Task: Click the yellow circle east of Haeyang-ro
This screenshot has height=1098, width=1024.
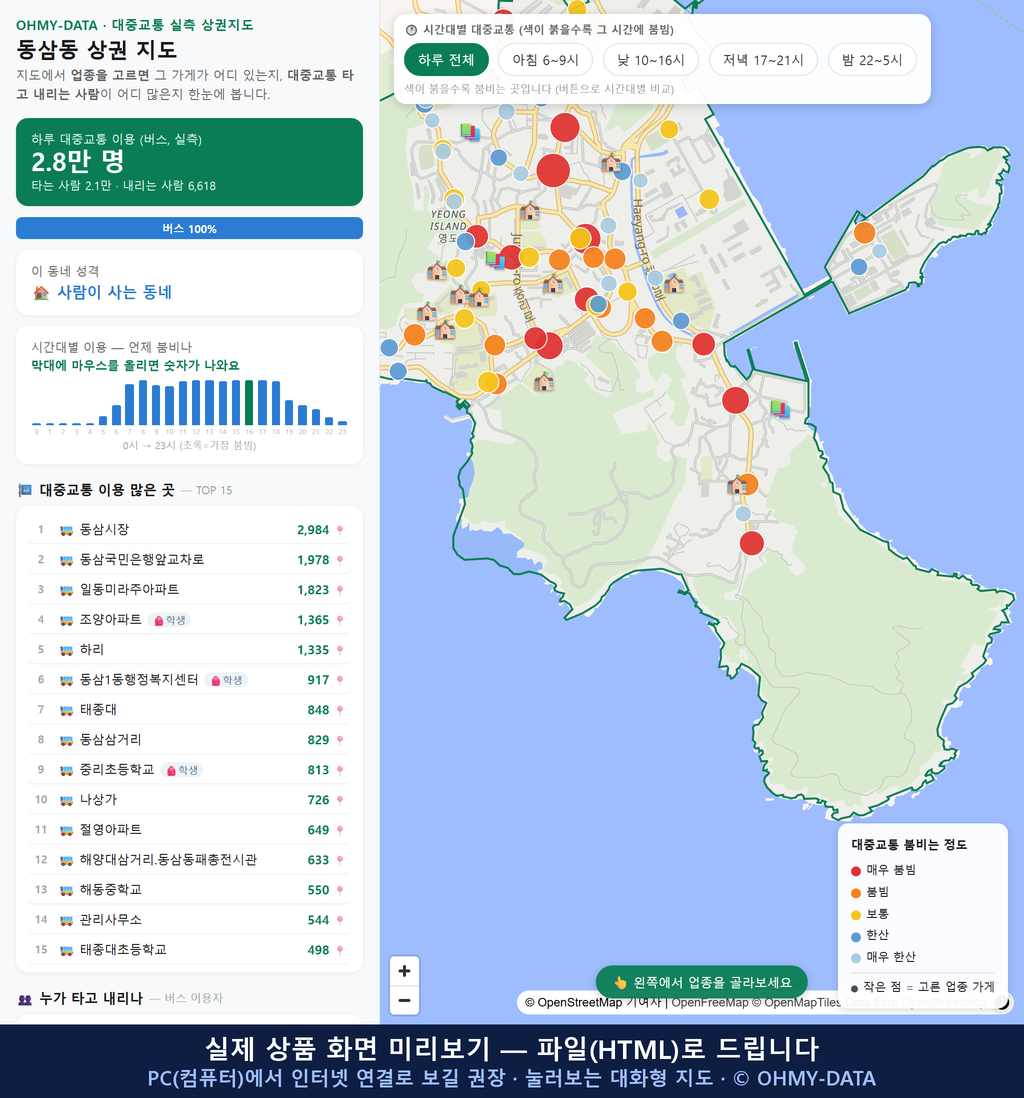Action: pos(709,200)
